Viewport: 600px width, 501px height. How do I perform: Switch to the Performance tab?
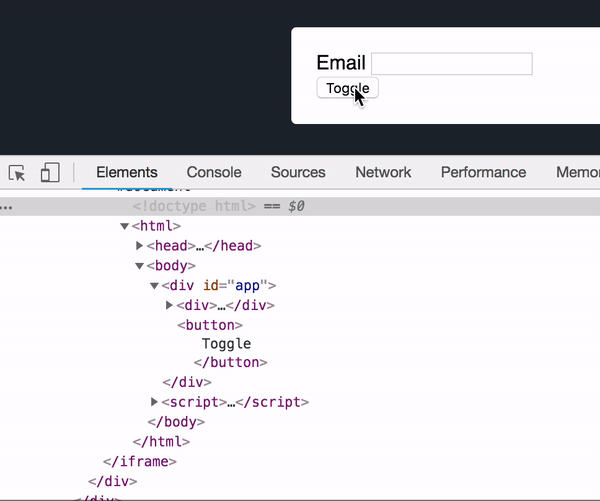pos(483,172)
